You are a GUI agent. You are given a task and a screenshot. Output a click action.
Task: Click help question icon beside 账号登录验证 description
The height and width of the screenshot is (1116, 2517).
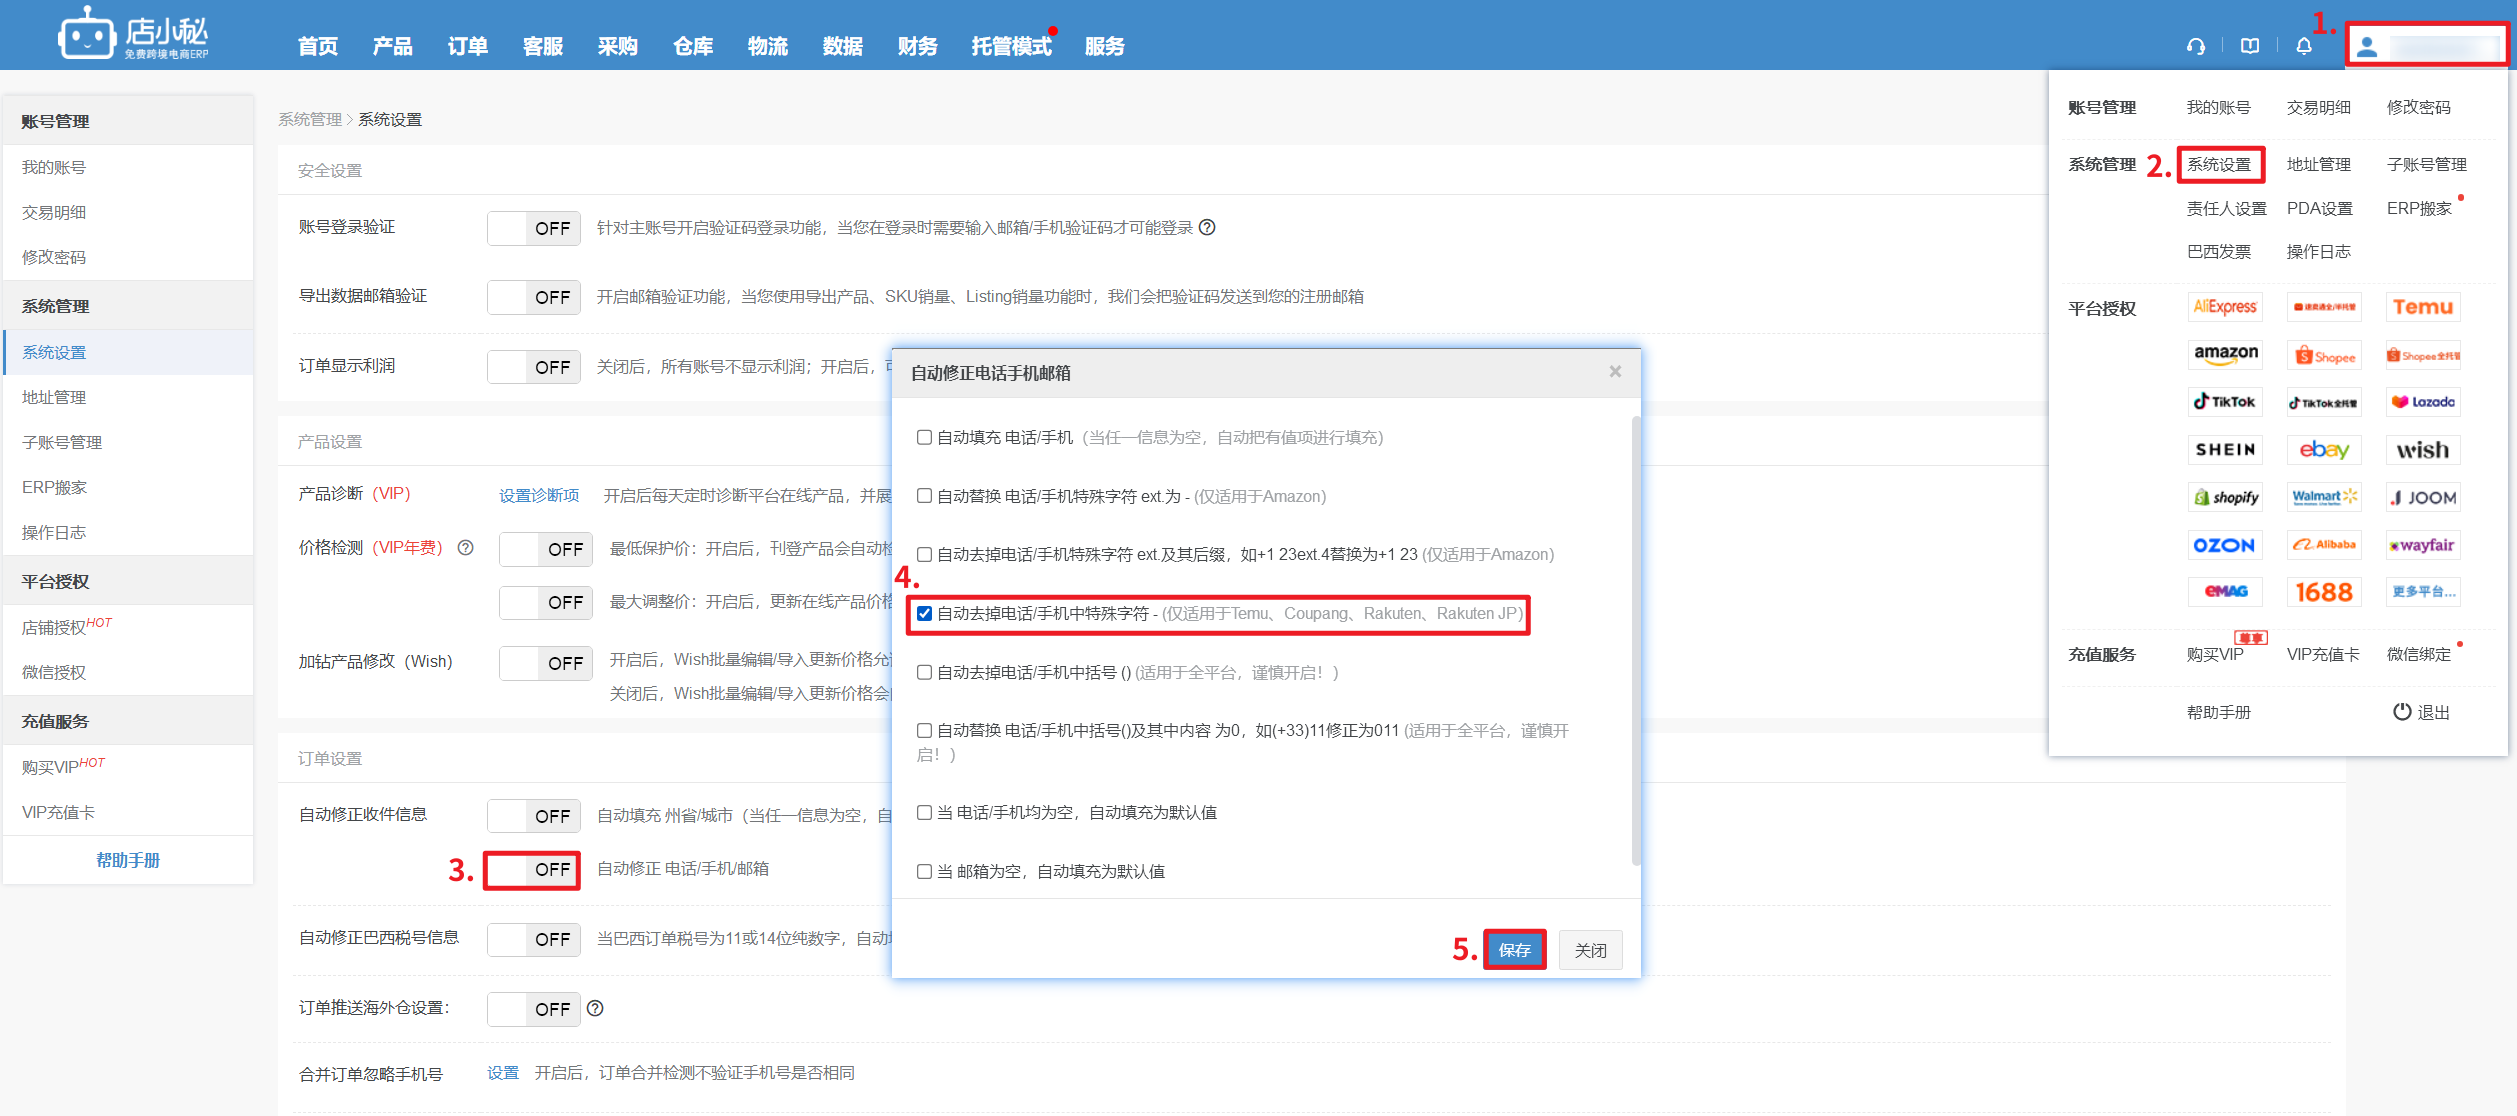point(1207,227)
